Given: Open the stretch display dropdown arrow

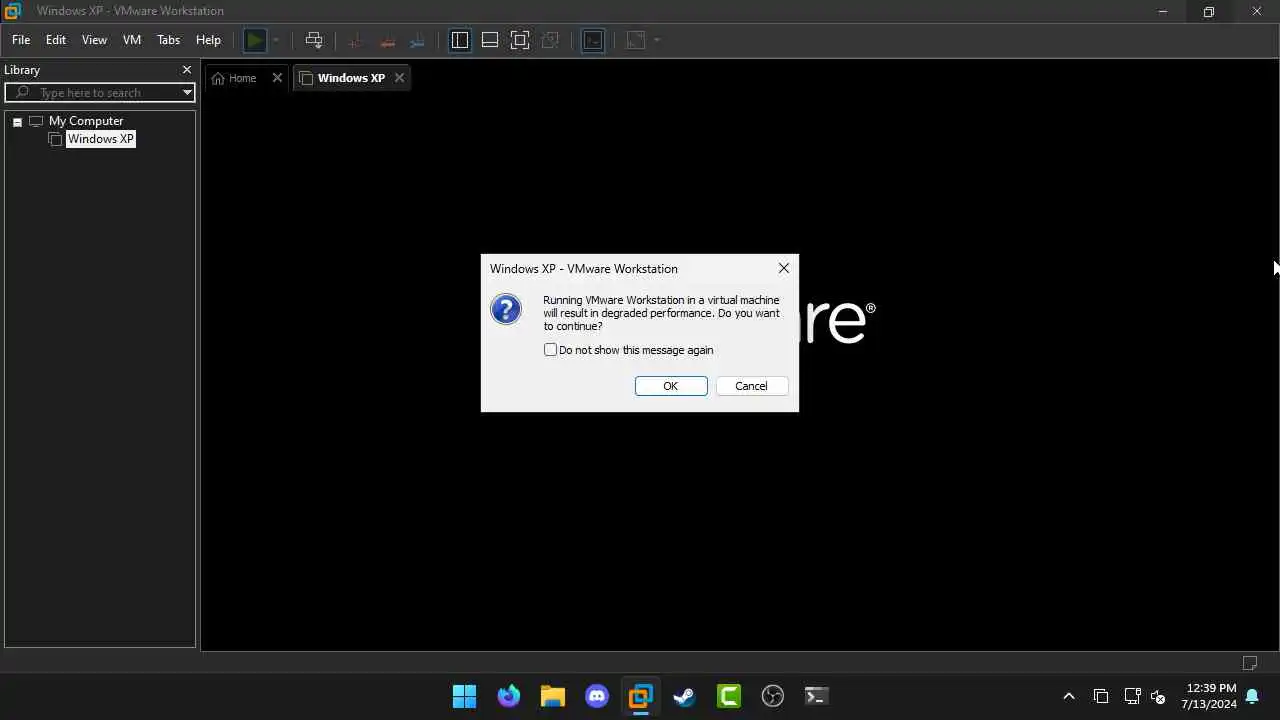Looking at the screenshot, I should click(x=657, y=40).
